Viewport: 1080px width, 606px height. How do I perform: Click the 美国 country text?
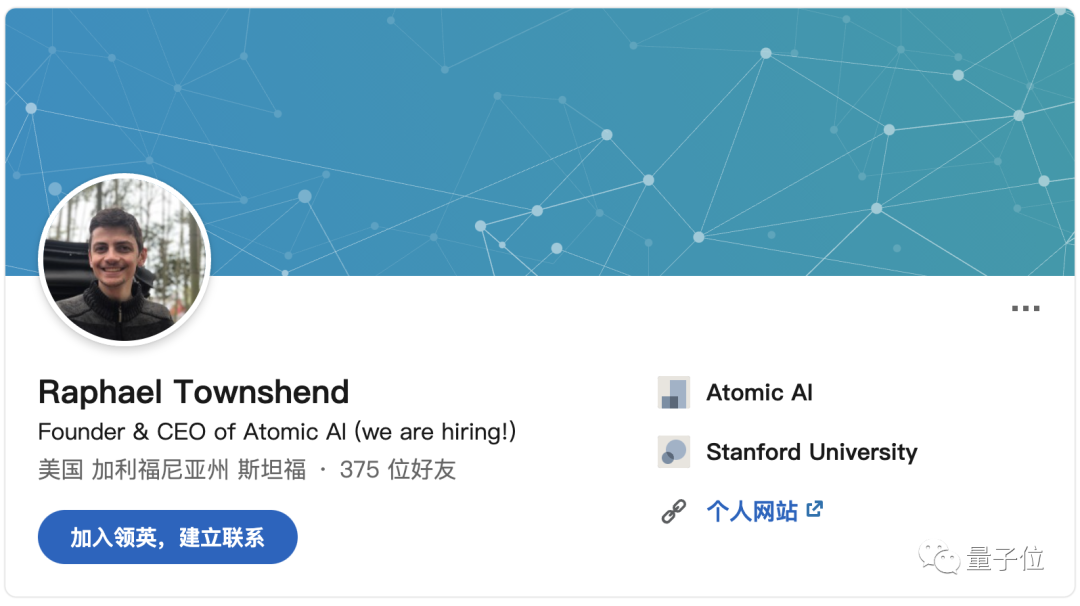tap(60, 469)
